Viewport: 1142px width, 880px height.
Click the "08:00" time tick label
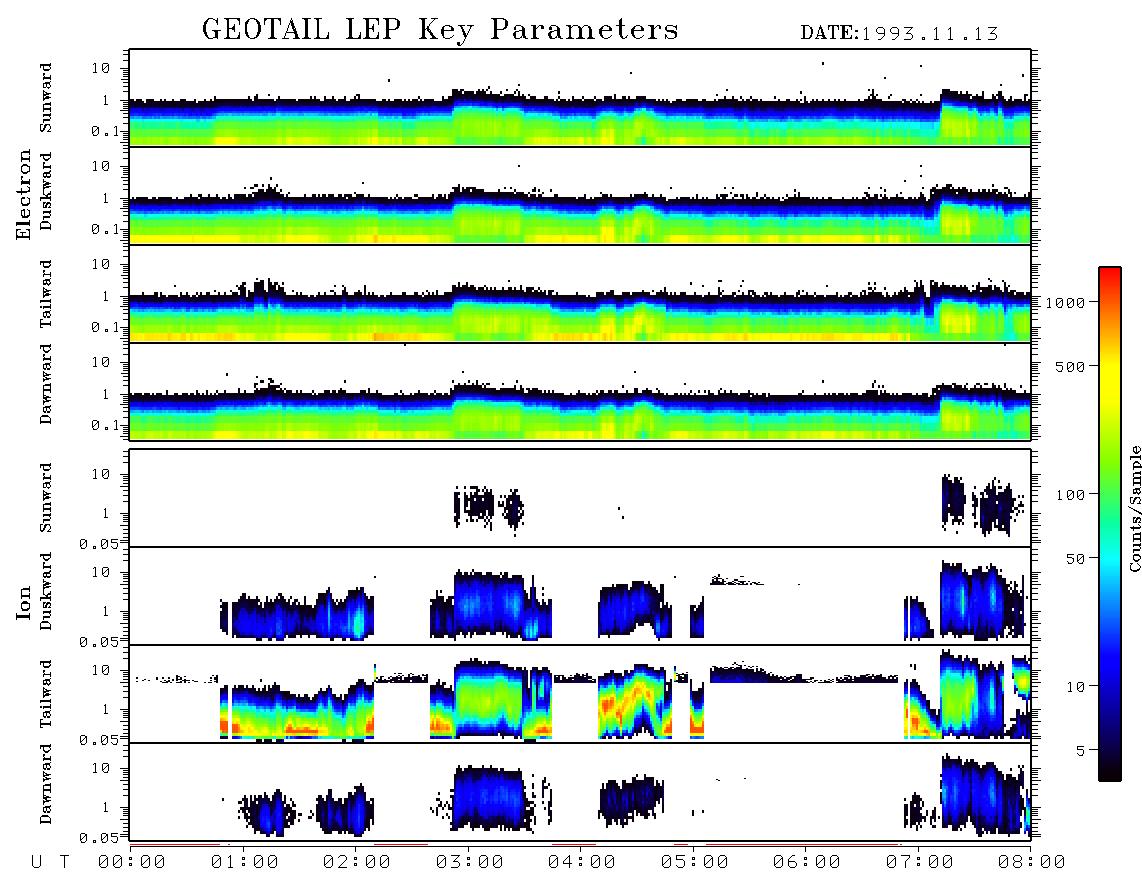coord(1032,862)
